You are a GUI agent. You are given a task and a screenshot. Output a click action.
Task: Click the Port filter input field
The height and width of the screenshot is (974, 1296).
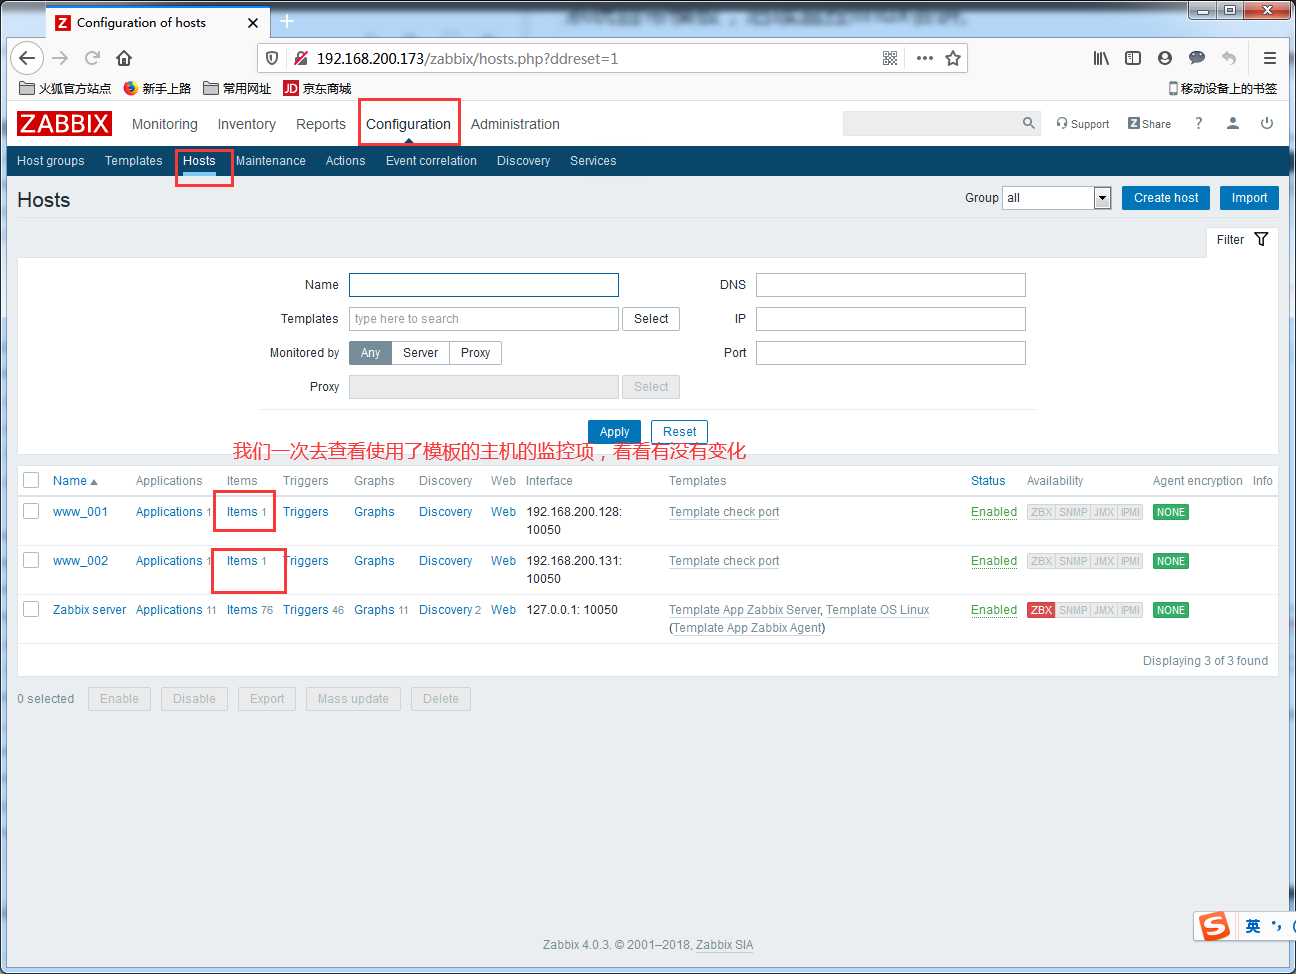click(891, 353)
